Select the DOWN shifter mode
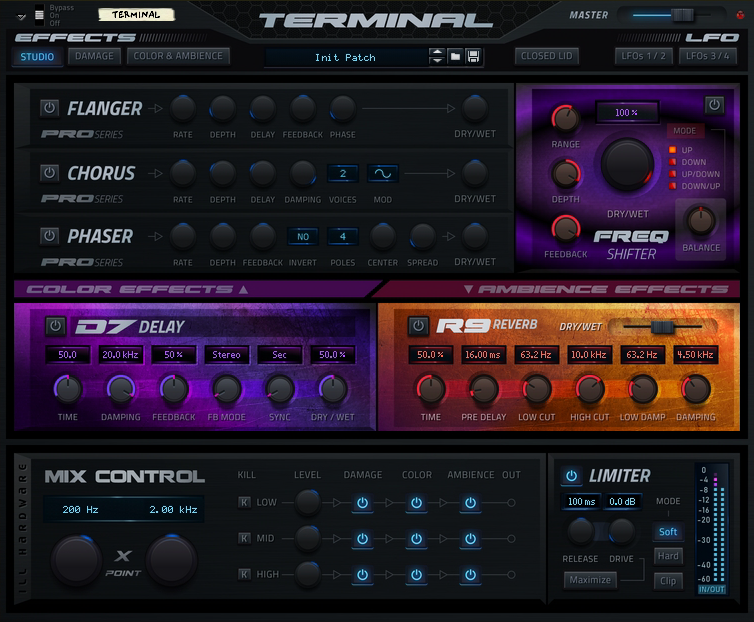 (x=688, y=162)
